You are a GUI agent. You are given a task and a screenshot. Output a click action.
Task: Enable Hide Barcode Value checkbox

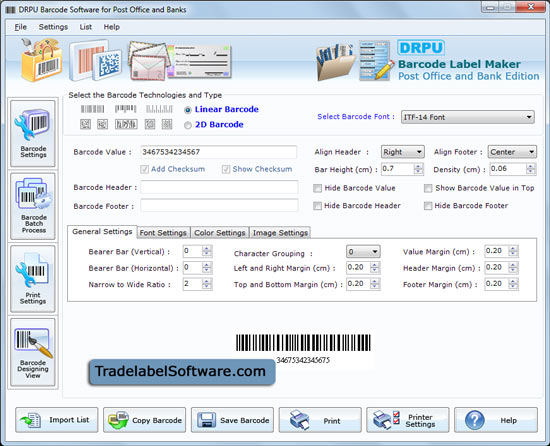[x=317, y=188]
